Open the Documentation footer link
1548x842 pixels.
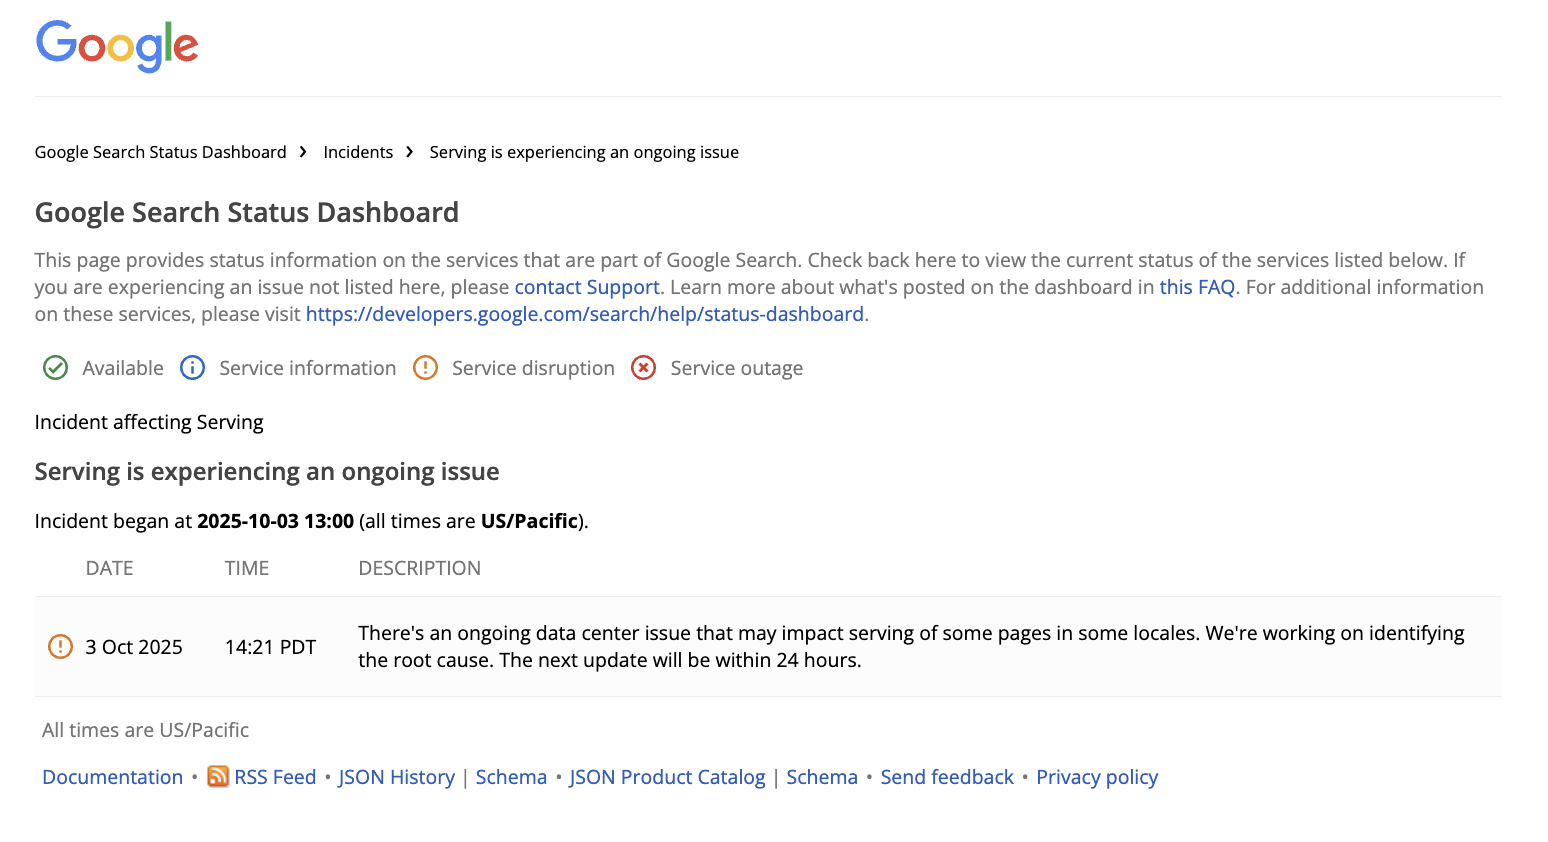pos(112,777)
